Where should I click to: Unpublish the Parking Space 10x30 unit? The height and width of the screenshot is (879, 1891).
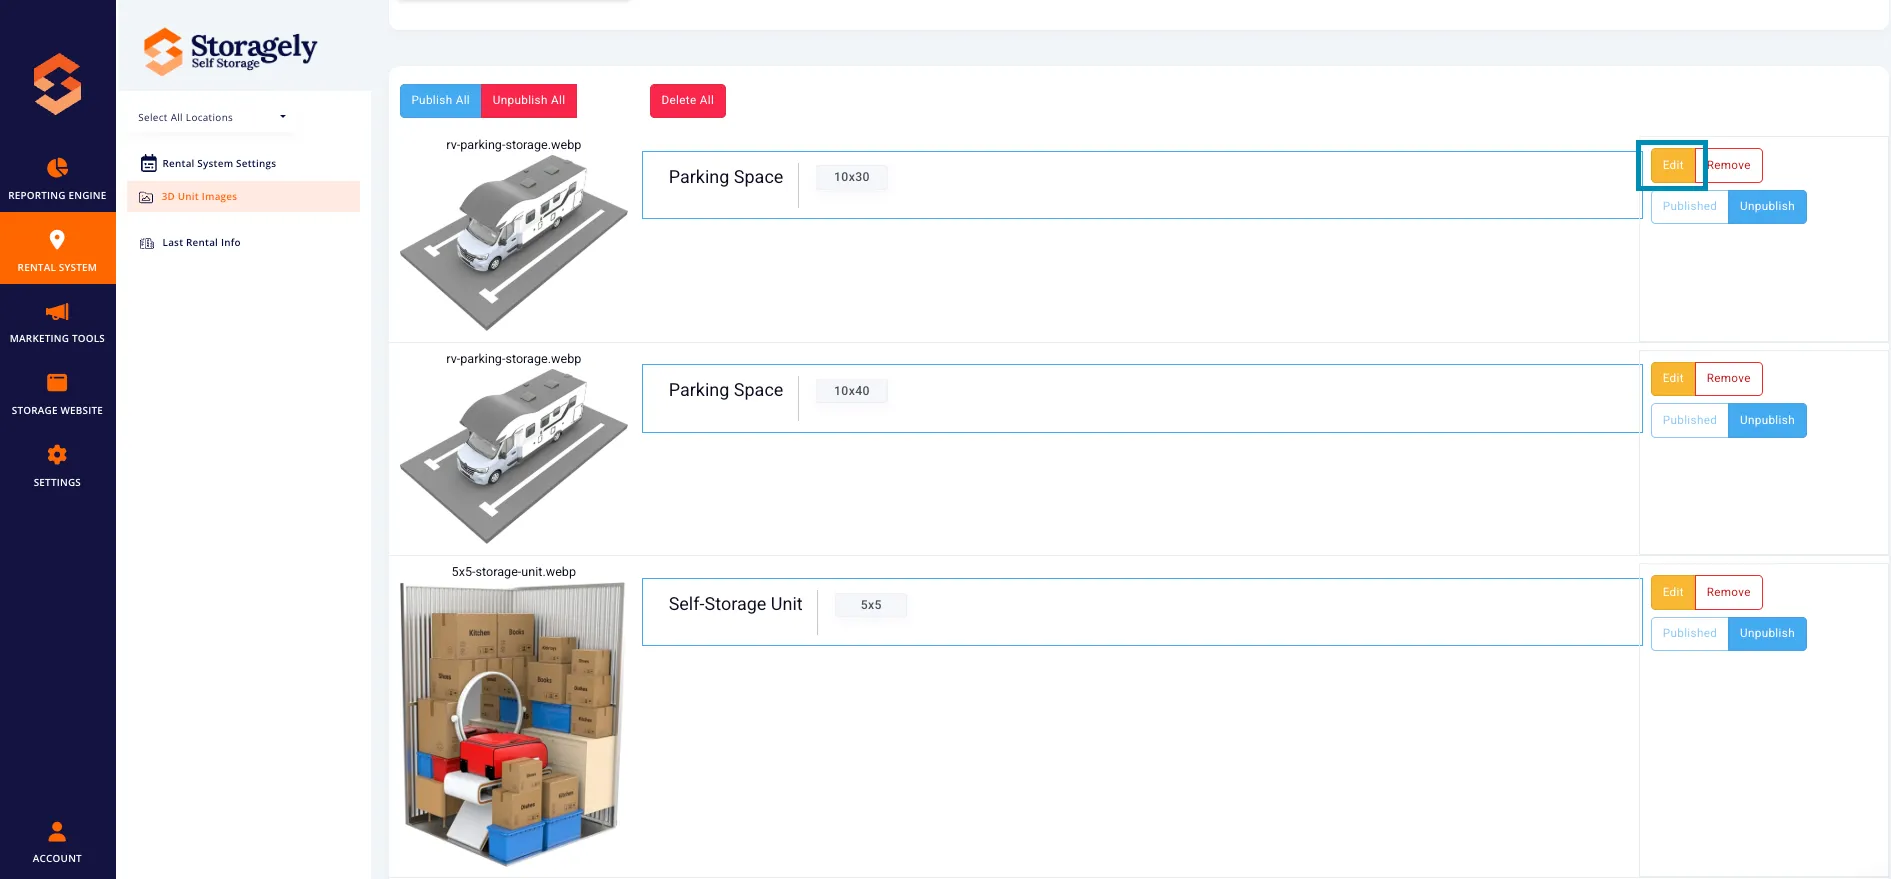point(1767,206)
